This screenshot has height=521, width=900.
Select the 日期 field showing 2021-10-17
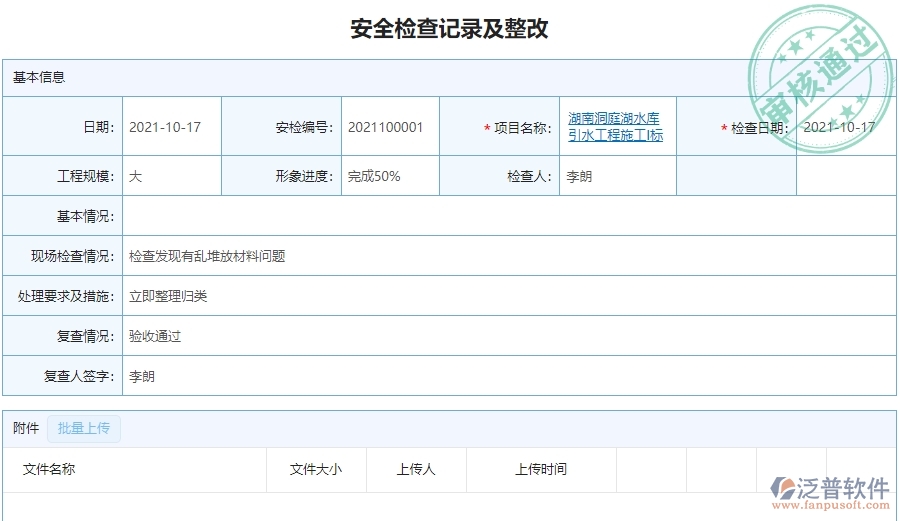tap(171, 127)
